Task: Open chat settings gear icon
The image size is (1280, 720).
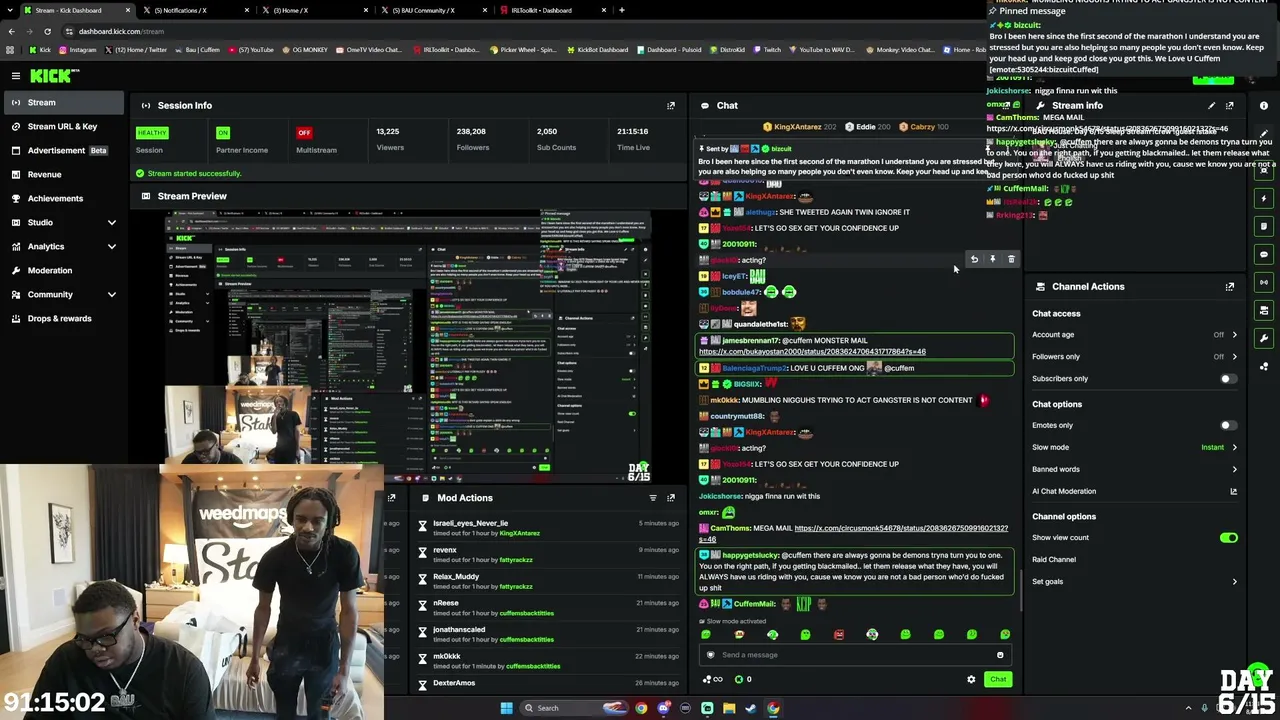Action: coord(971,680)
